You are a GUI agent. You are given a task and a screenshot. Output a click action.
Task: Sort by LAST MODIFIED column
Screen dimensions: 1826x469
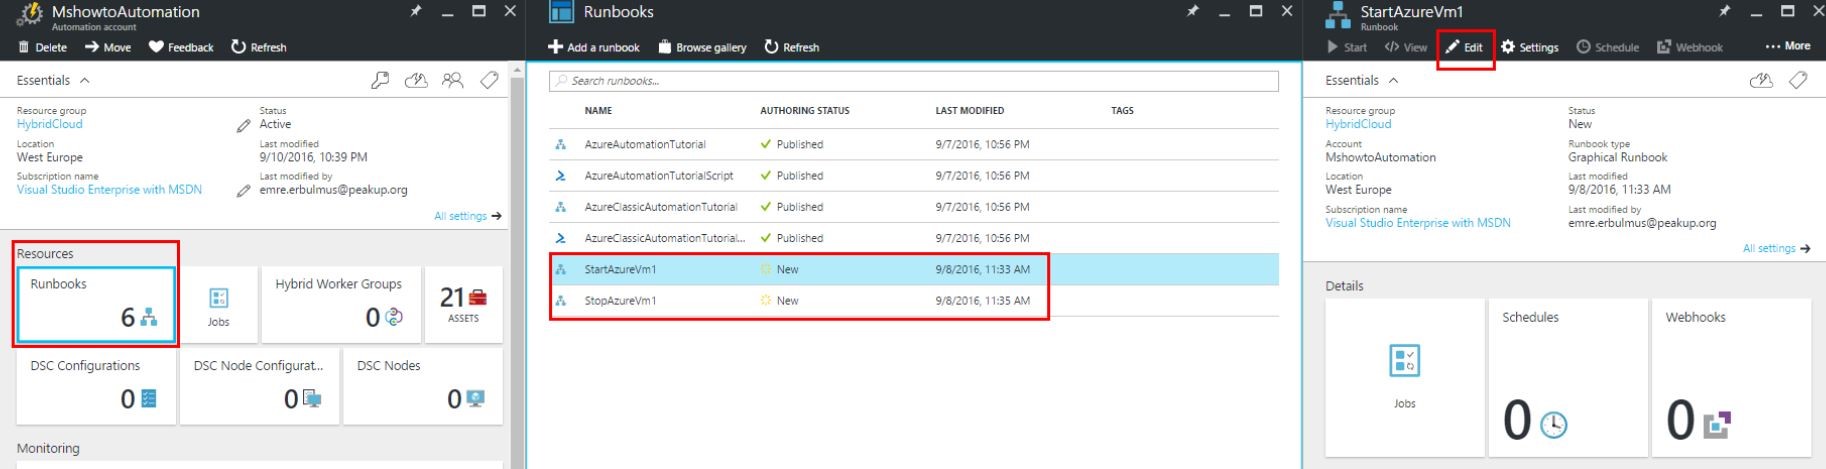point(970,111)
